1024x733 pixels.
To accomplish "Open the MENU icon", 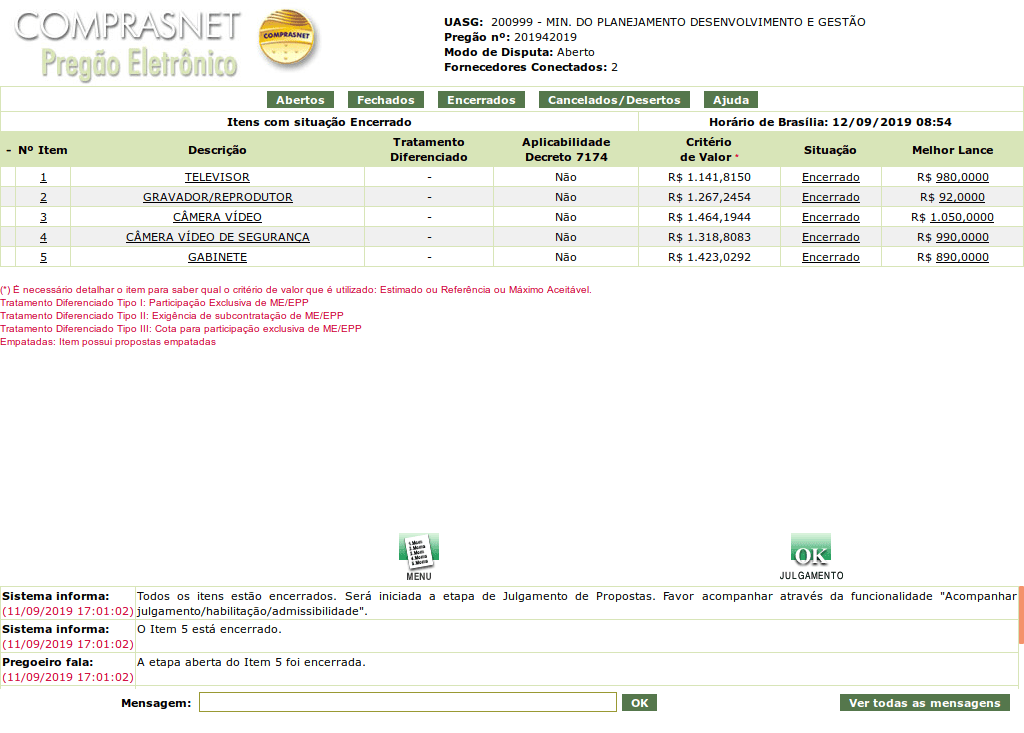I will [419, 556].
